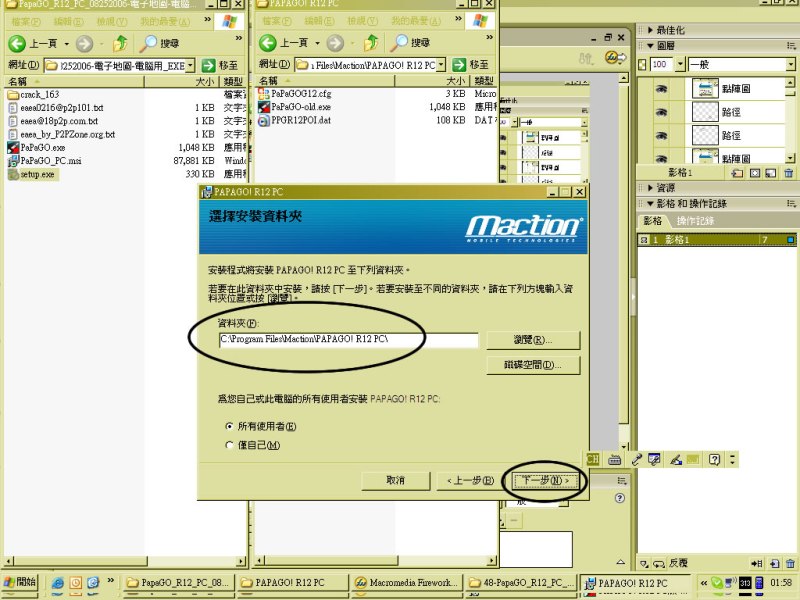Open the 磁碟空間(D)... disk space dialog
The height and width of the screenshot is (600, 800).
click(533, 365)
